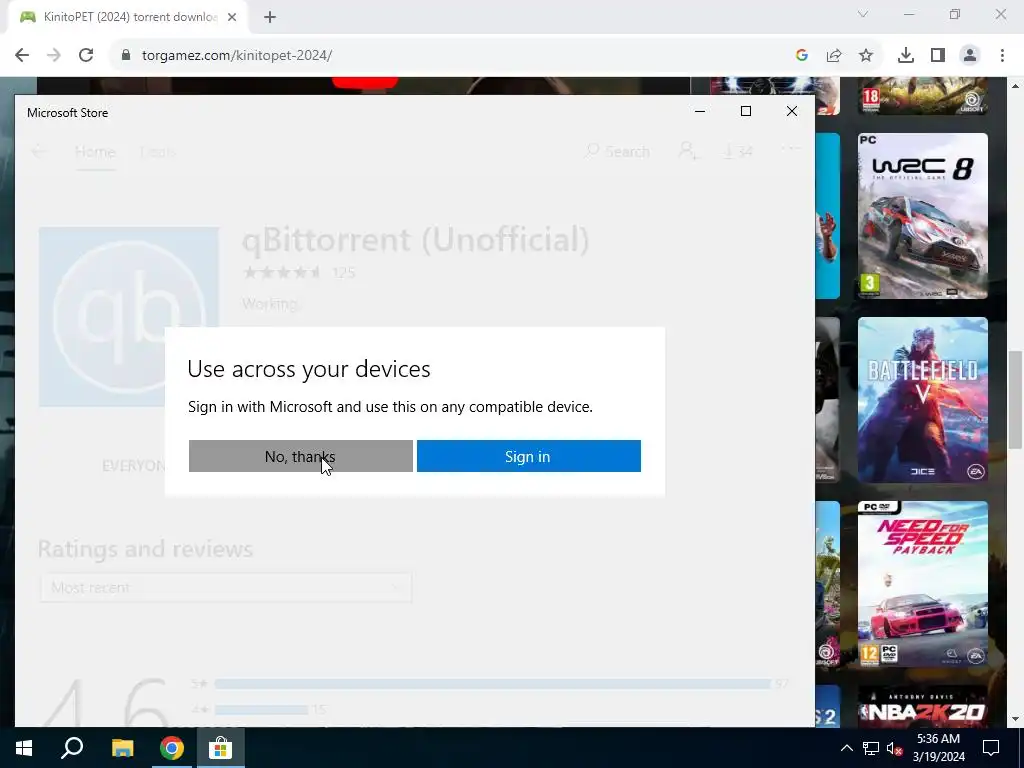Go back in the Chrome browser
1024x768 pixels.
click(x=22, y=56)
